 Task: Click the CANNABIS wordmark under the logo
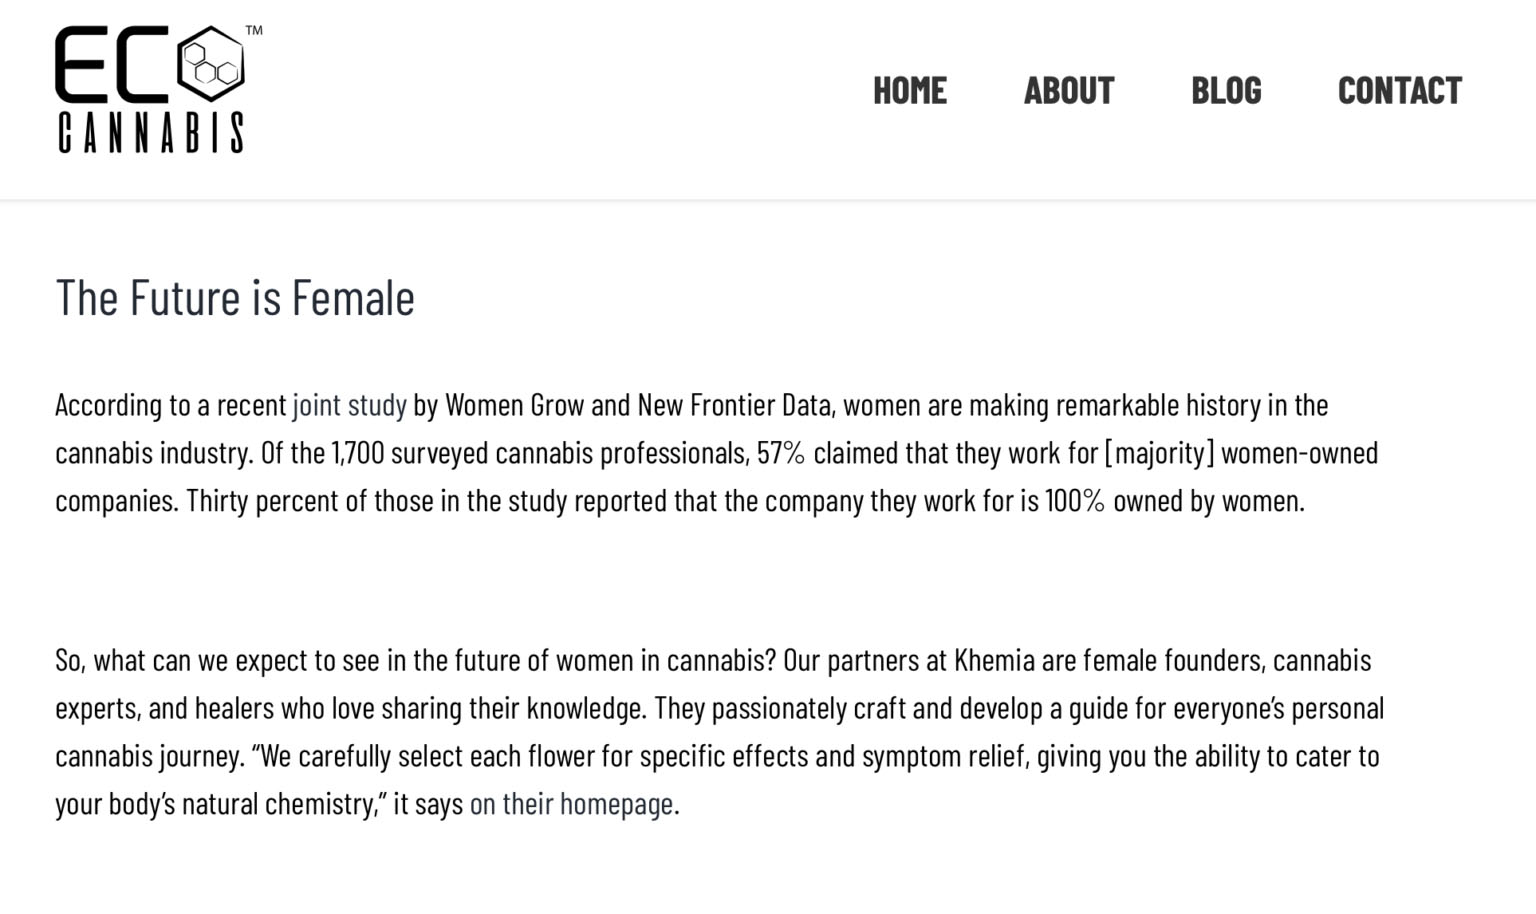click(150, 132)
